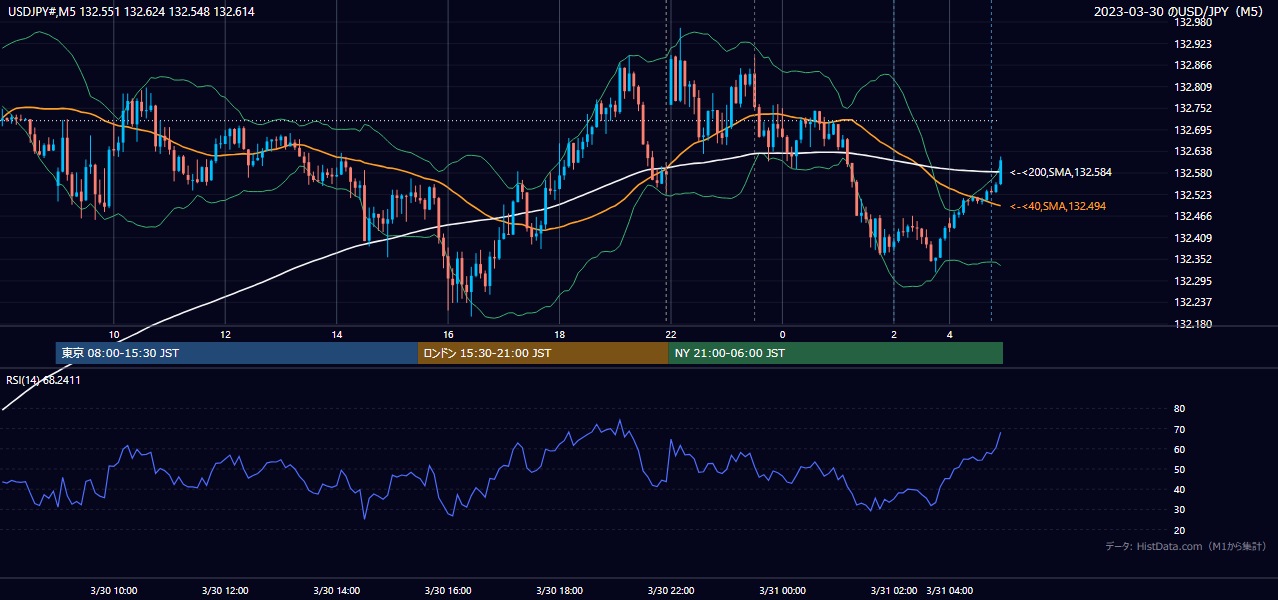Select the NY 21:00-06:00 JST session bar

pos(835,353)
